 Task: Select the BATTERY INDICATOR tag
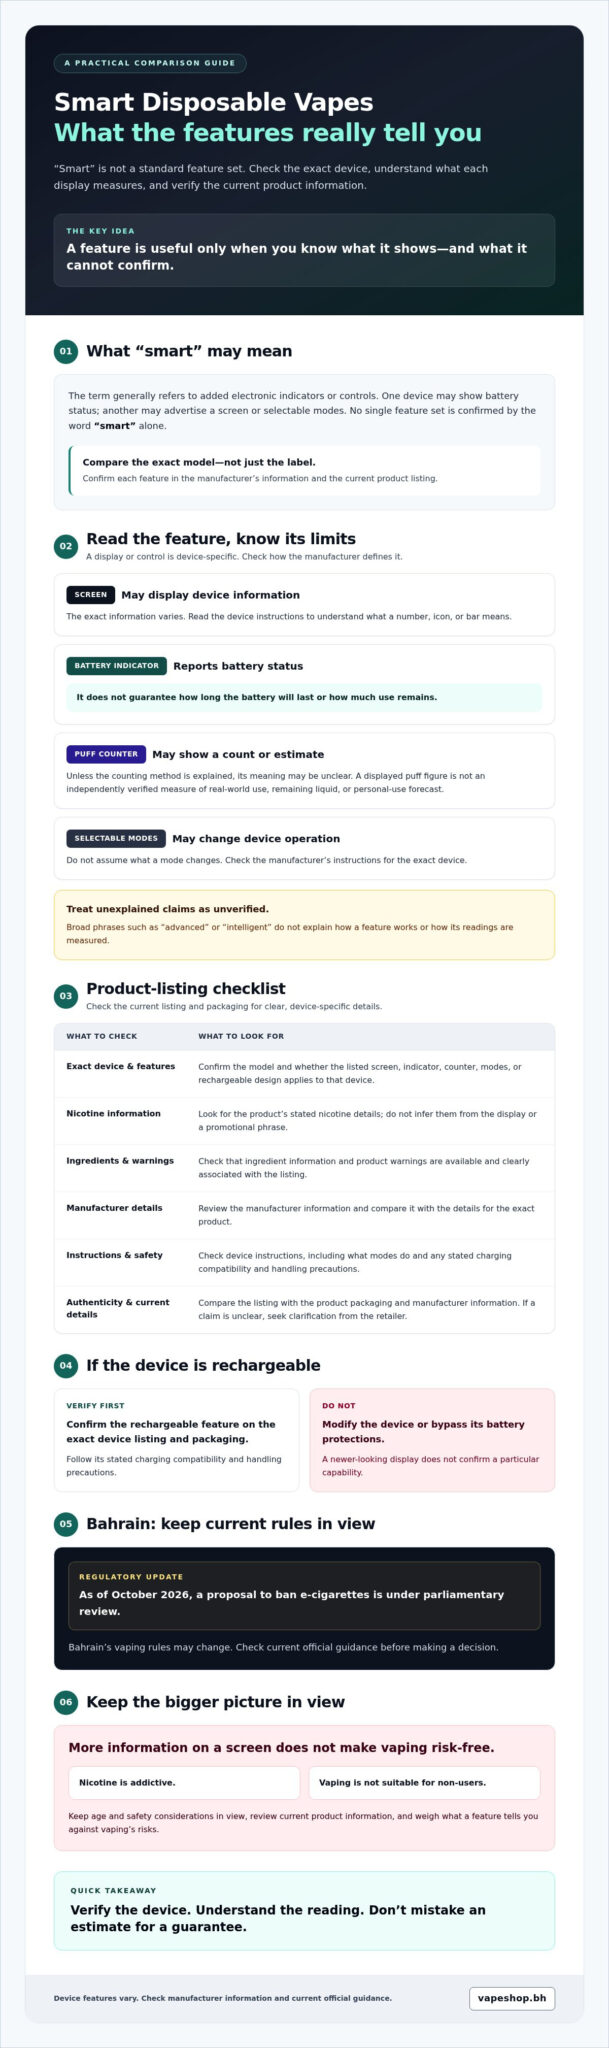pos(116,665)
